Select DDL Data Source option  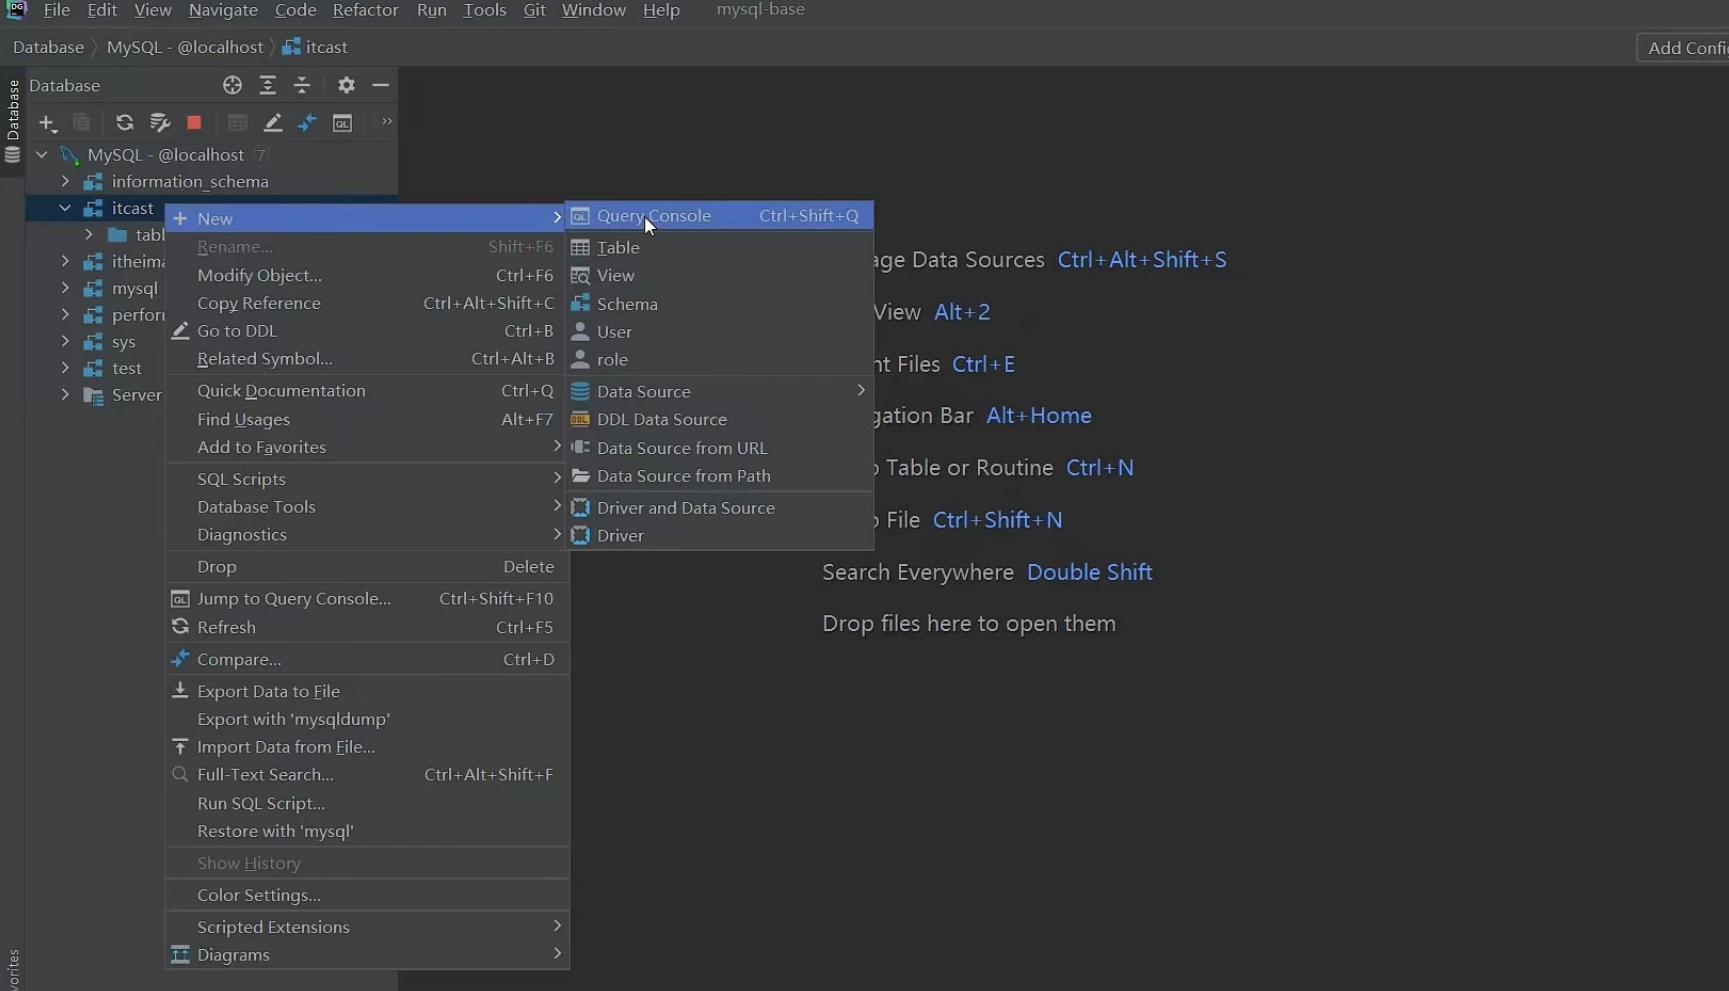[x=719, y=420]
